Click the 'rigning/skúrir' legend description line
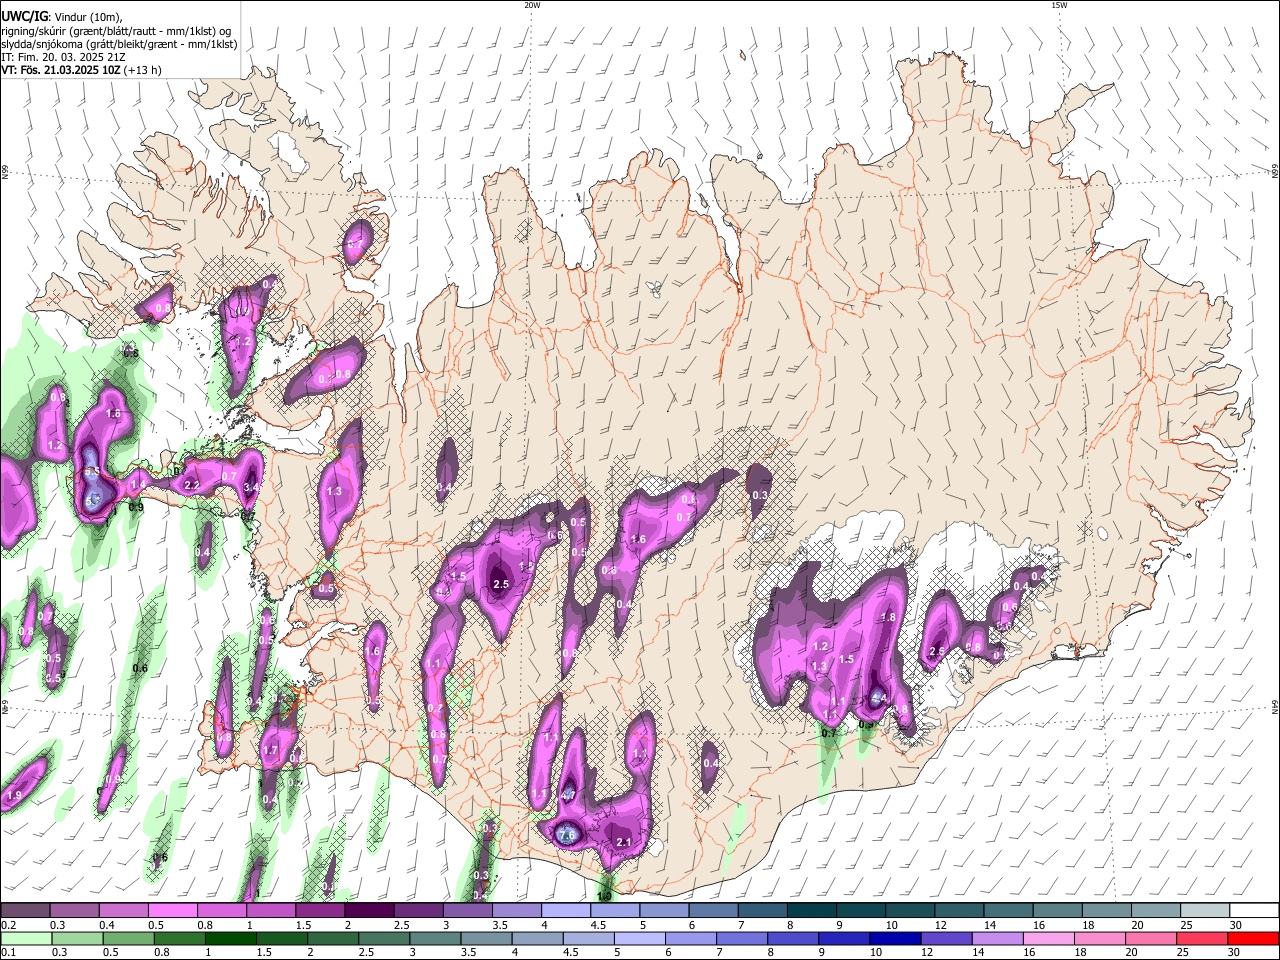Viewport: 1280px width, 960px height. tap(115, 30)
